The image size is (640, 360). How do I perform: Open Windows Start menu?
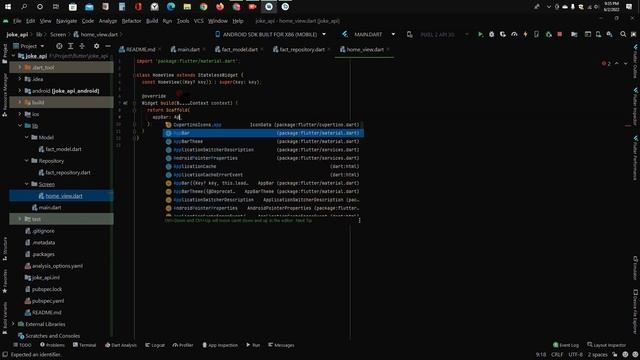[8, 7]
